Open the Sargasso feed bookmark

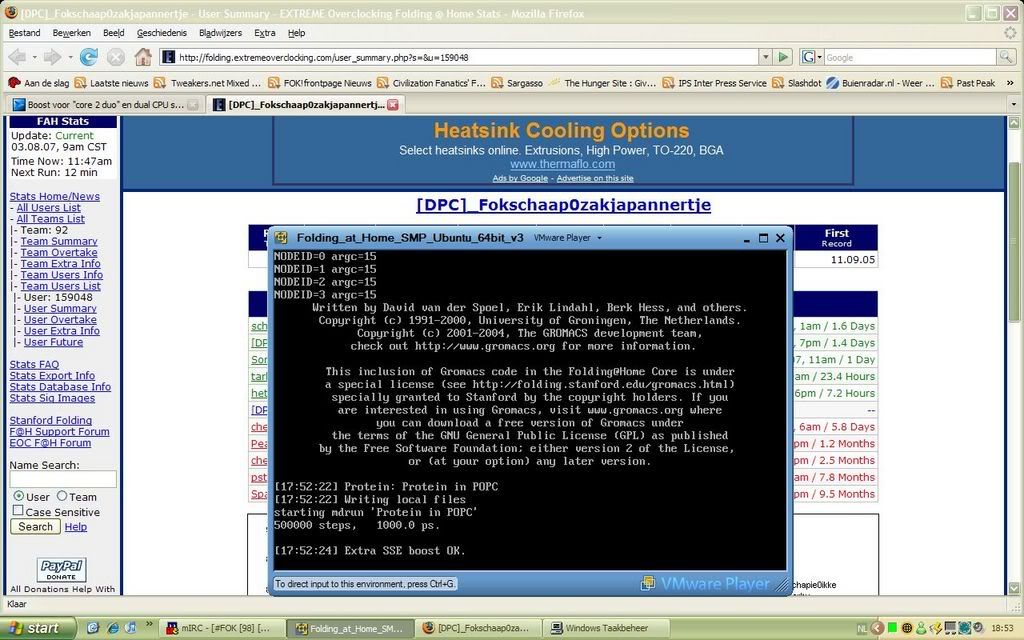tap(517, 83)
